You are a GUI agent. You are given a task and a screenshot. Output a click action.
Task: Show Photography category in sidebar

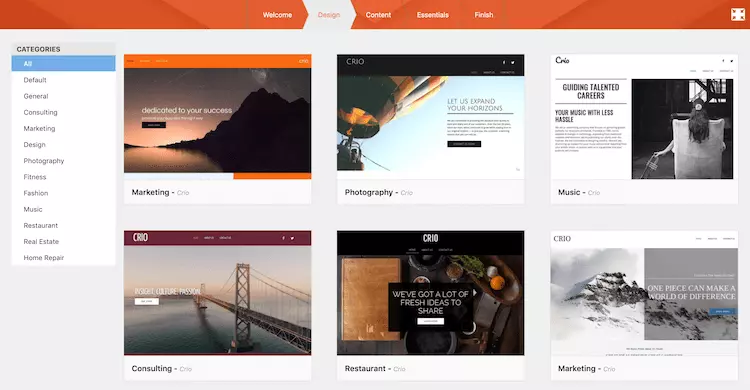tap(64, 161)
